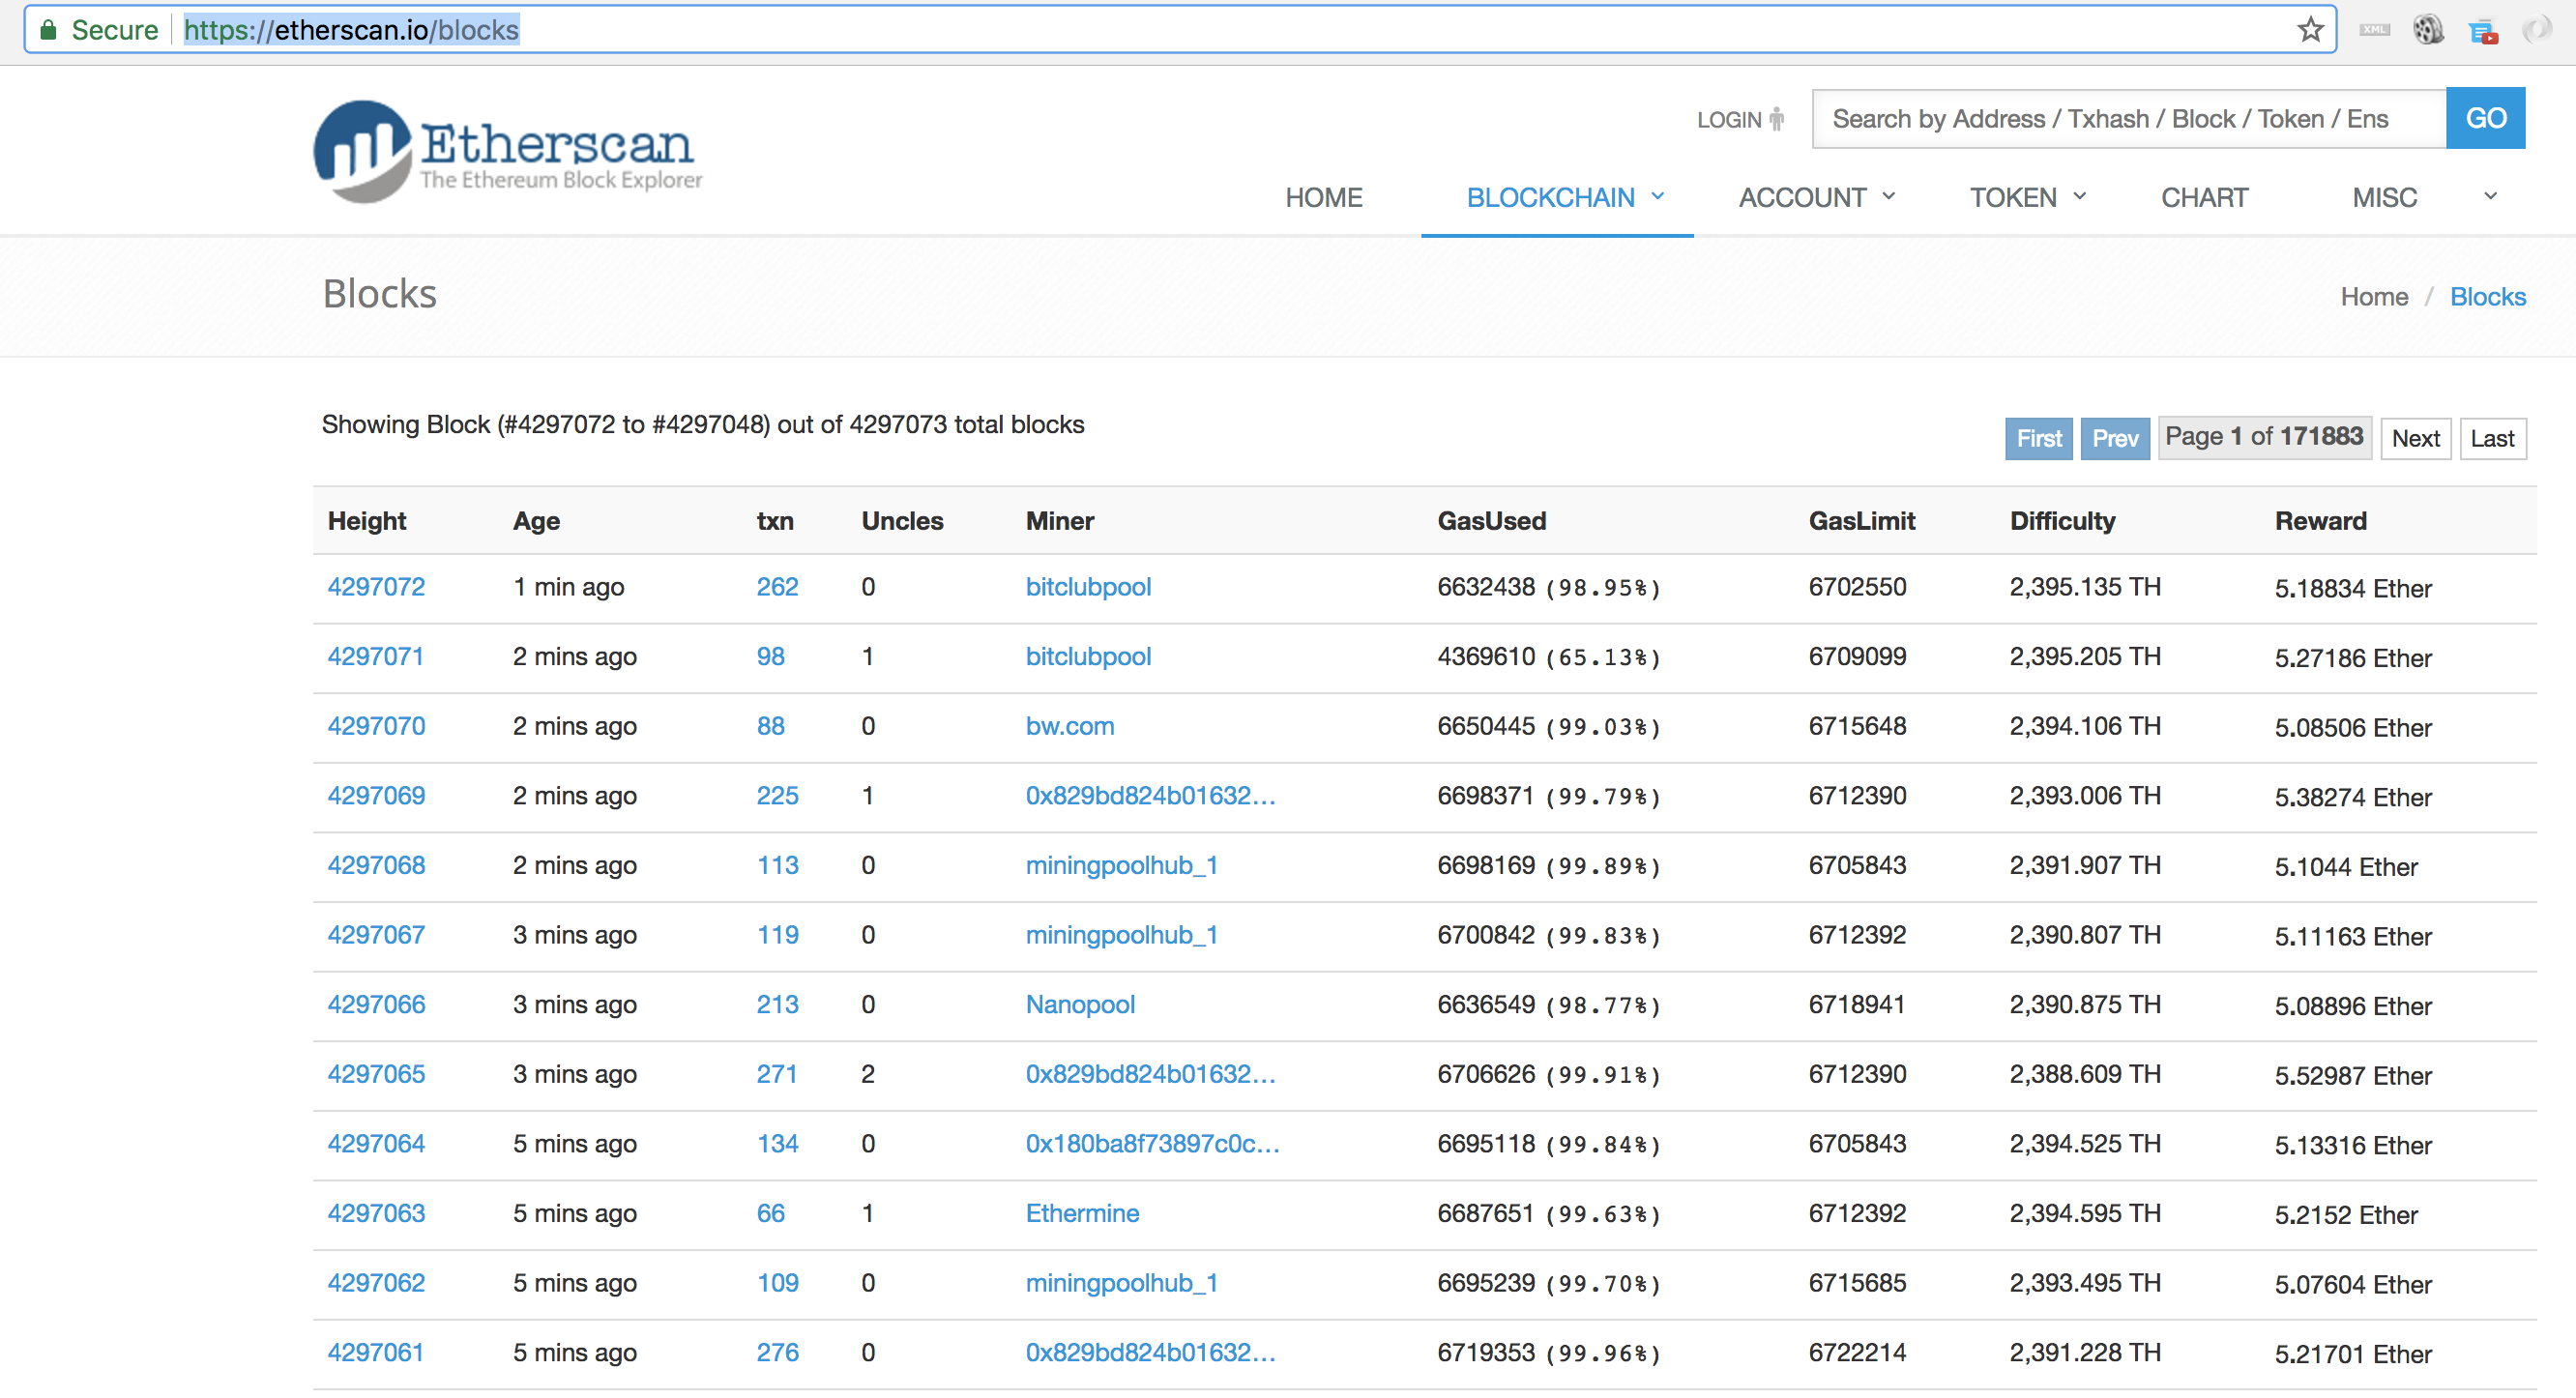Open bw.com miner link
Viewport: 2576px width, 1398px height.
click(x=1069, y=726)
